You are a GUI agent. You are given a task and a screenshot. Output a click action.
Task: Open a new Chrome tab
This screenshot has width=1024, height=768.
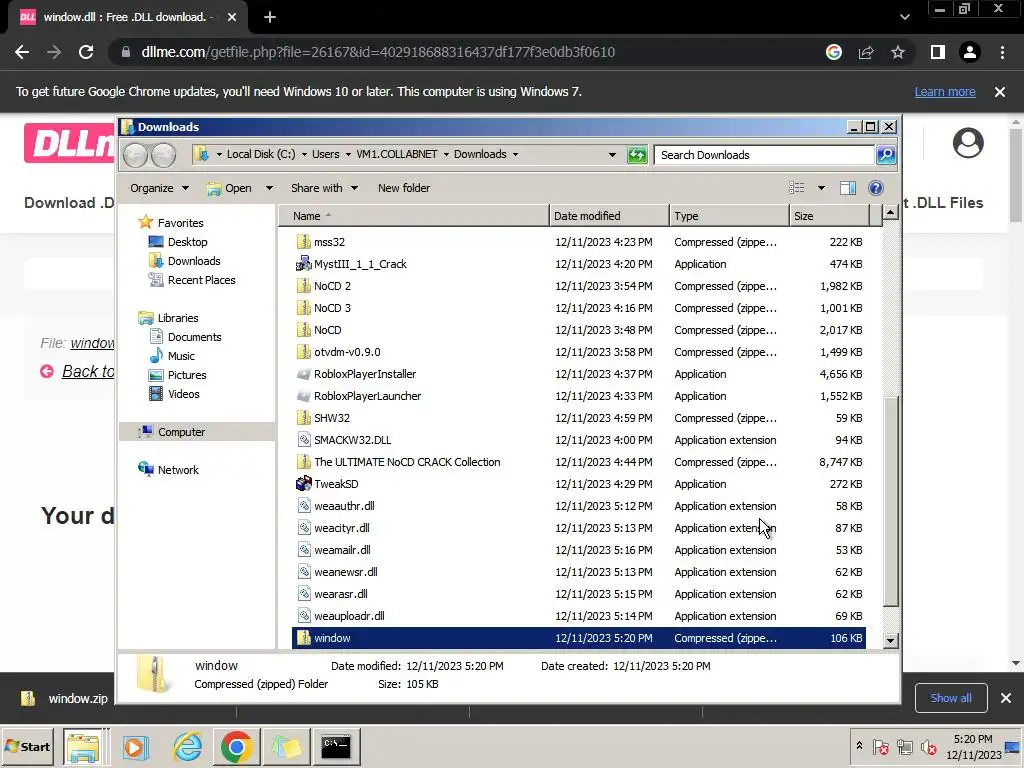pos(270,17)
